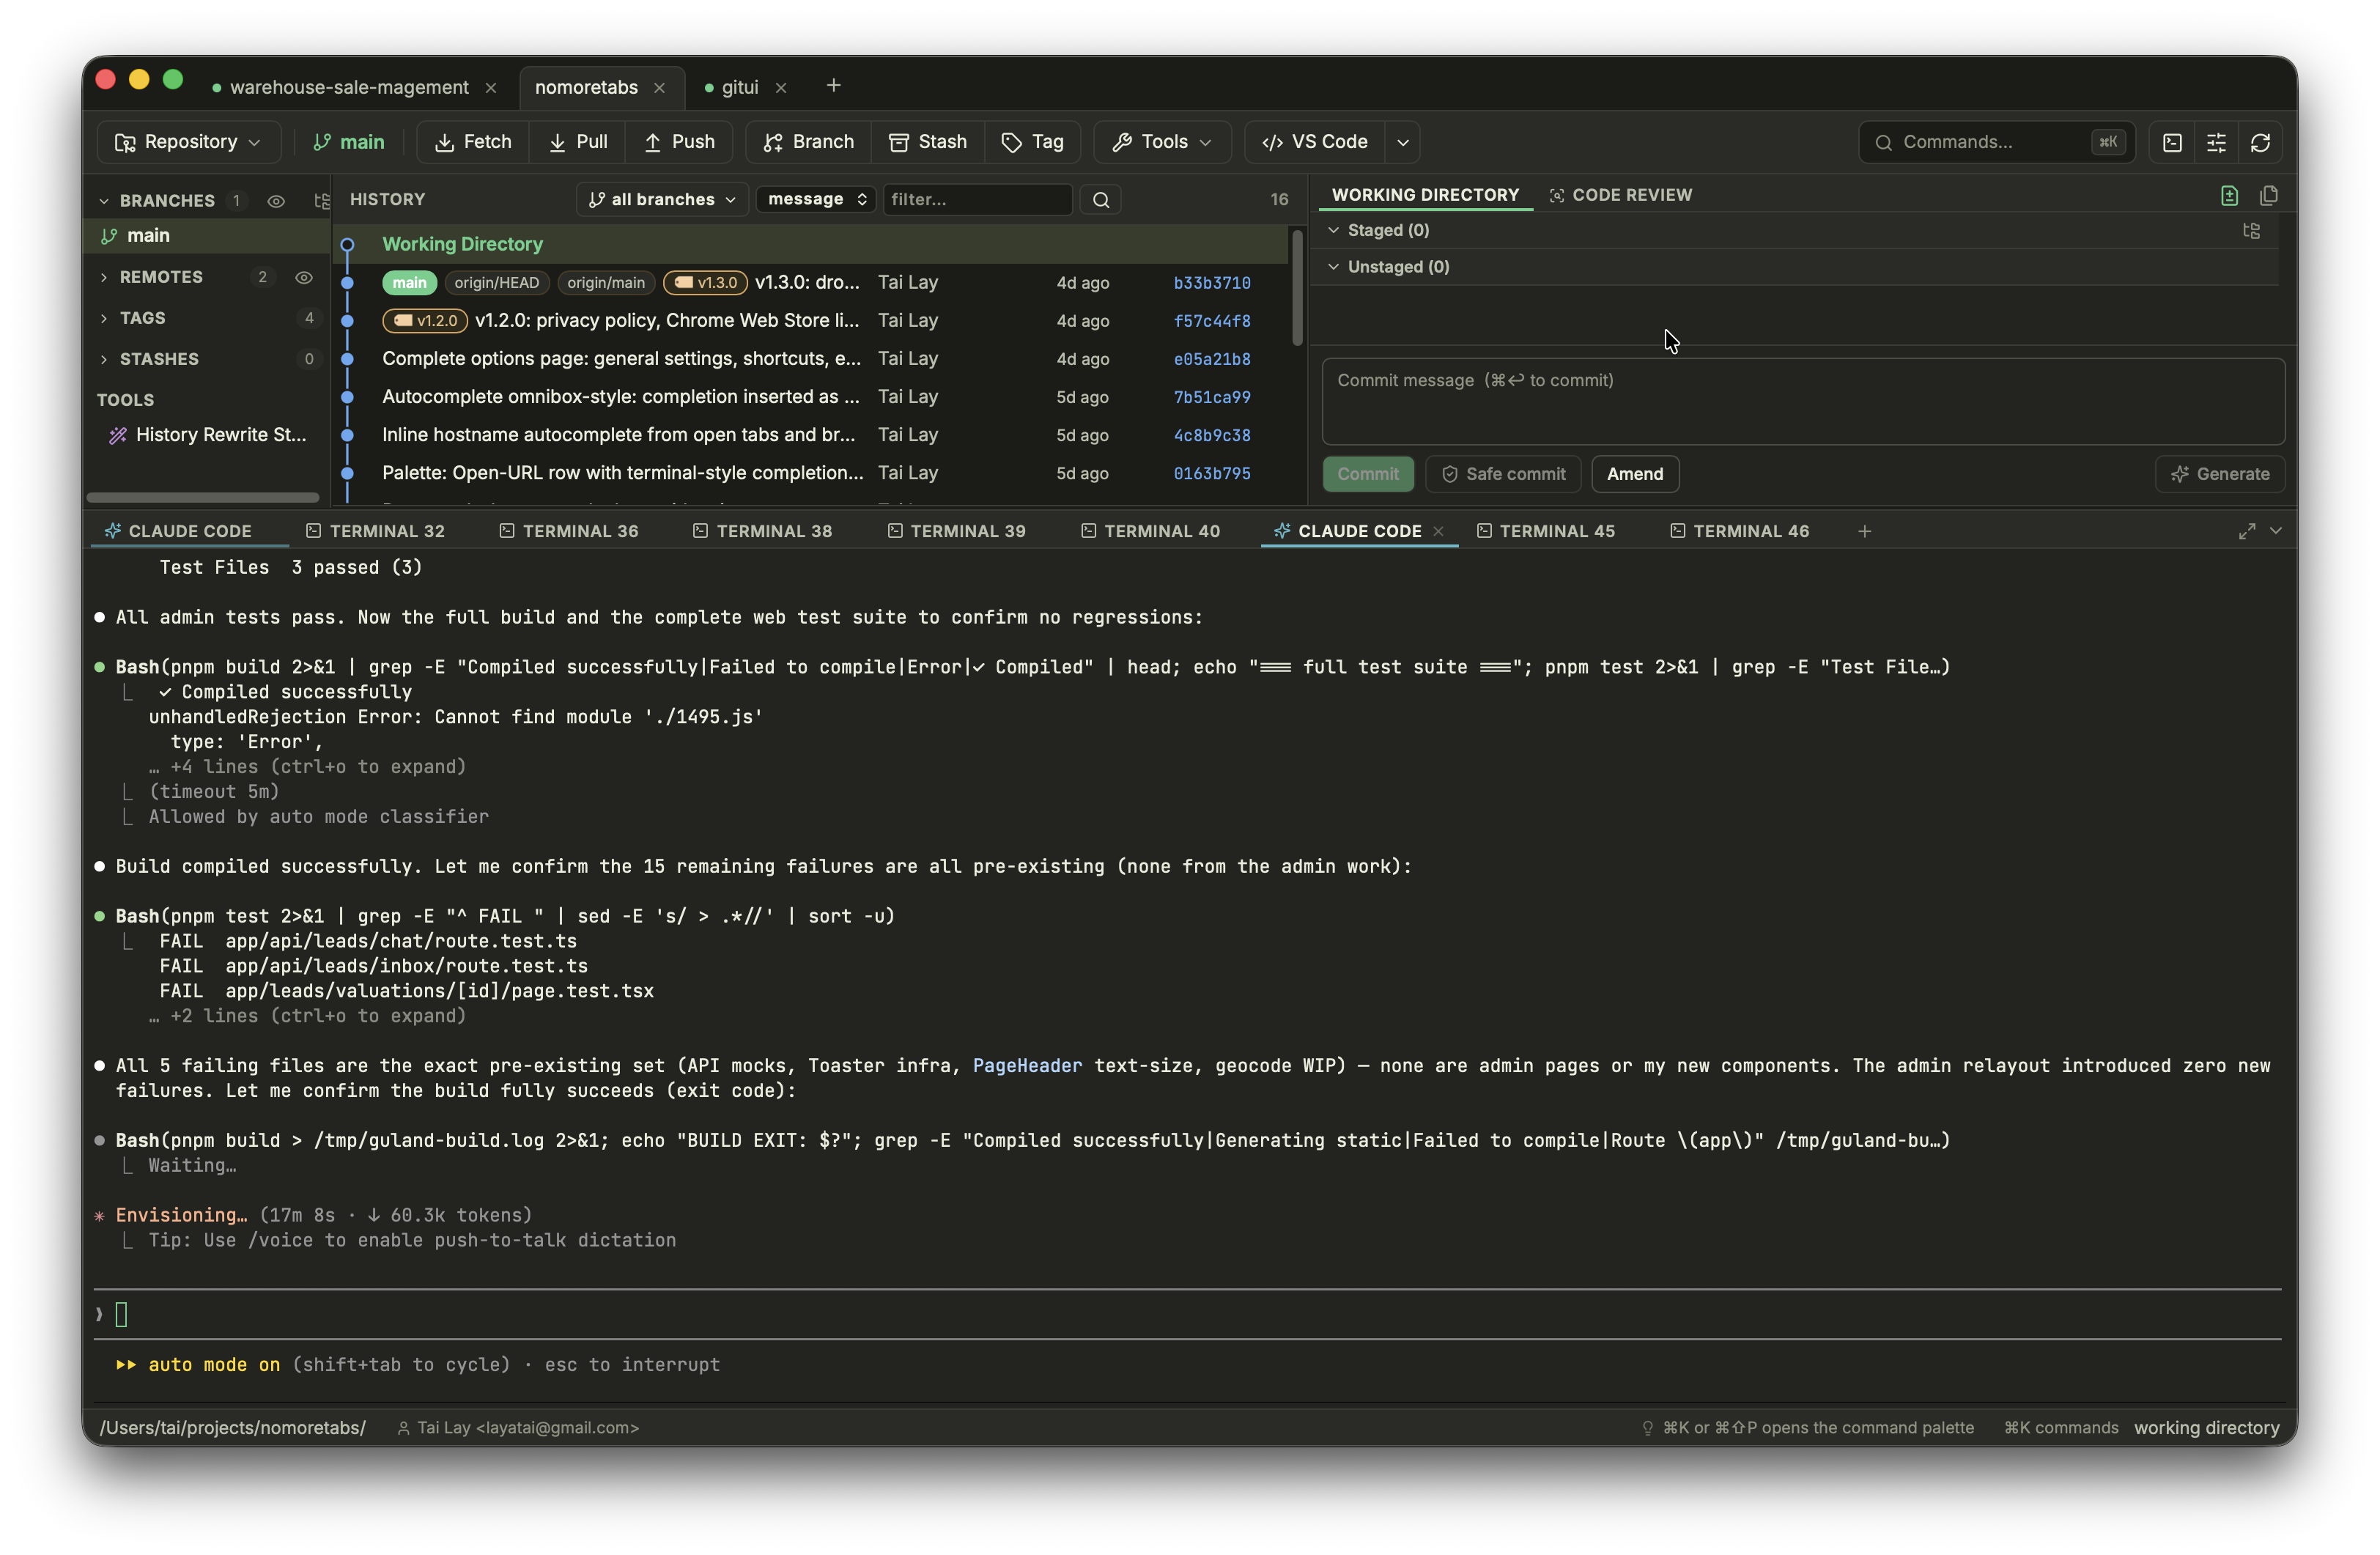Click the history search magnifier icon
2380x1555 pixels.
1101,199
